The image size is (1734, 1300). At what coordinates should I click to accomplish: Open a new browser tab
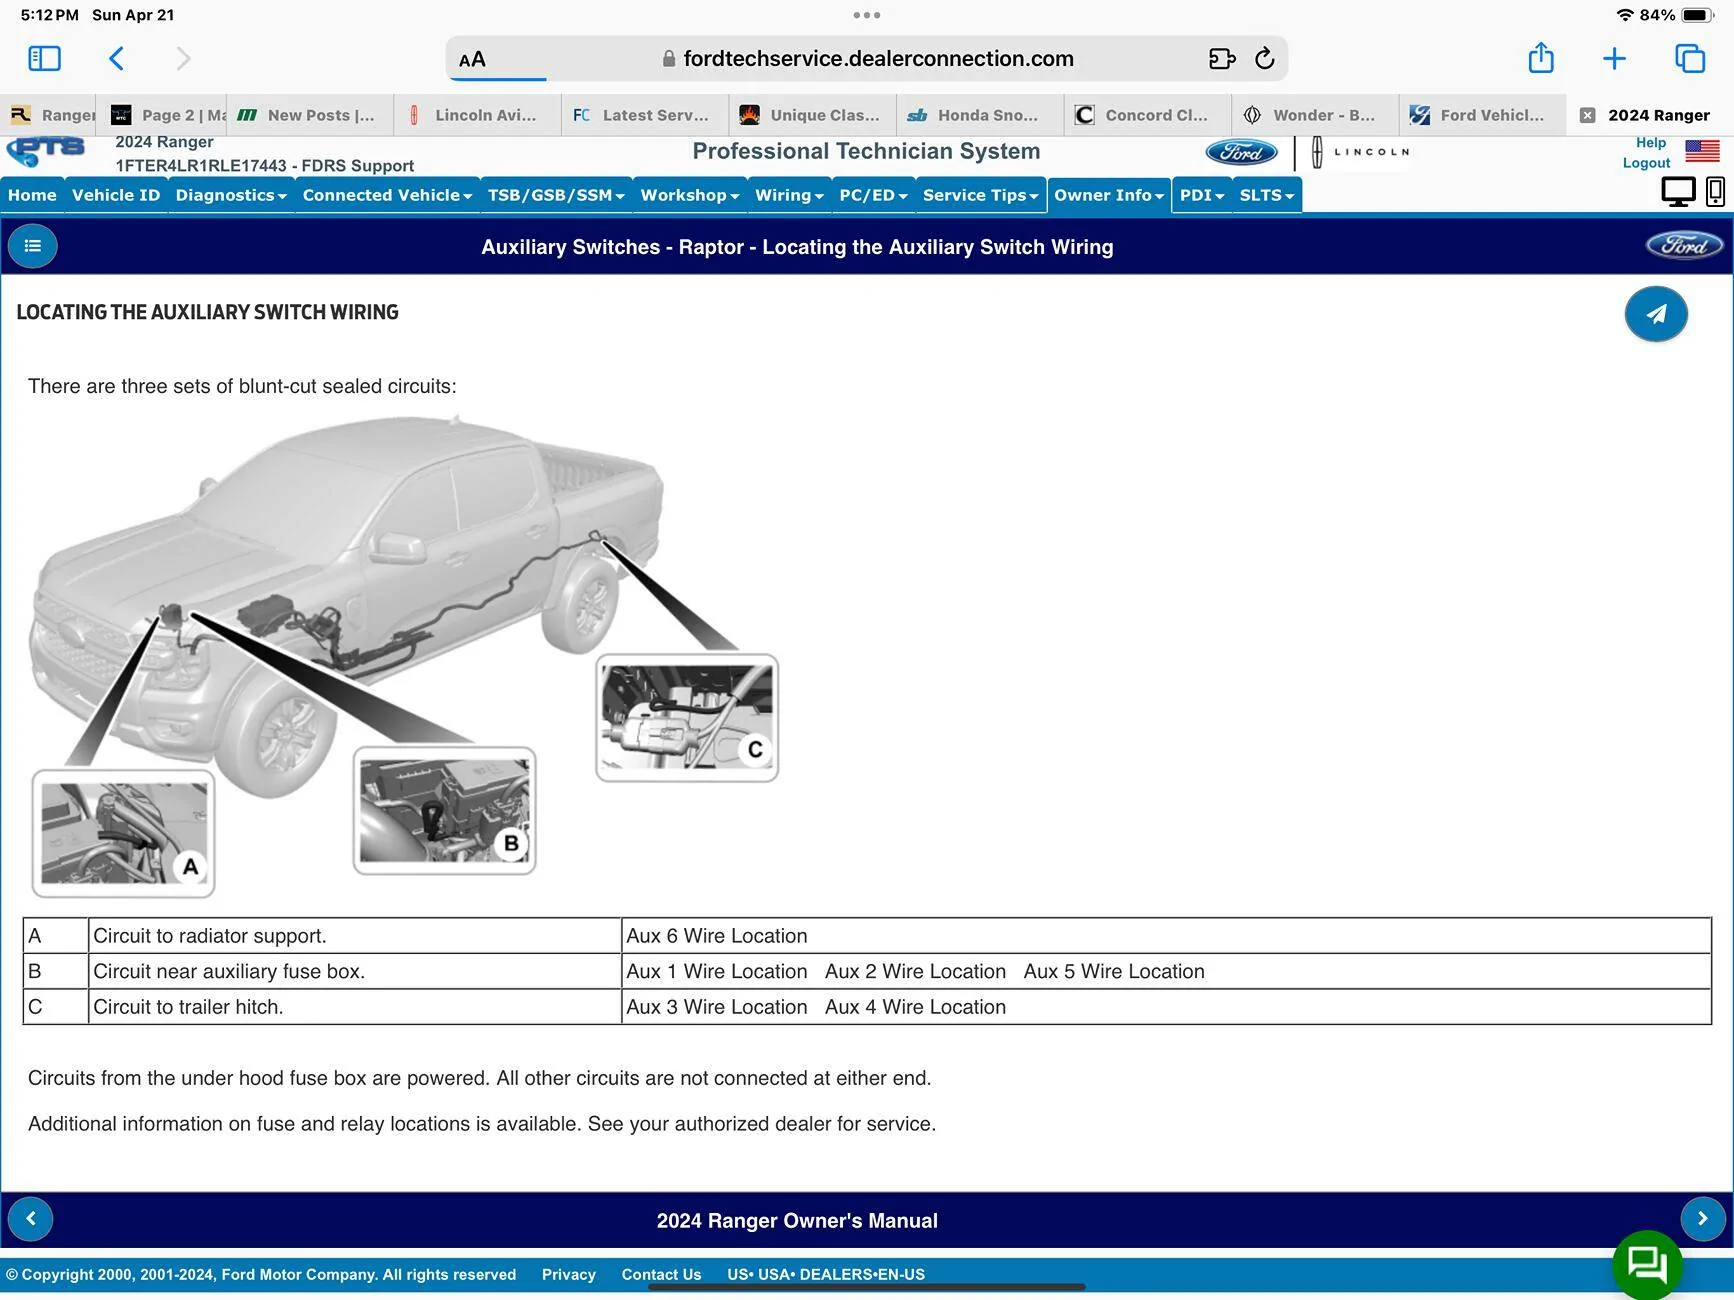point(1614,59)
